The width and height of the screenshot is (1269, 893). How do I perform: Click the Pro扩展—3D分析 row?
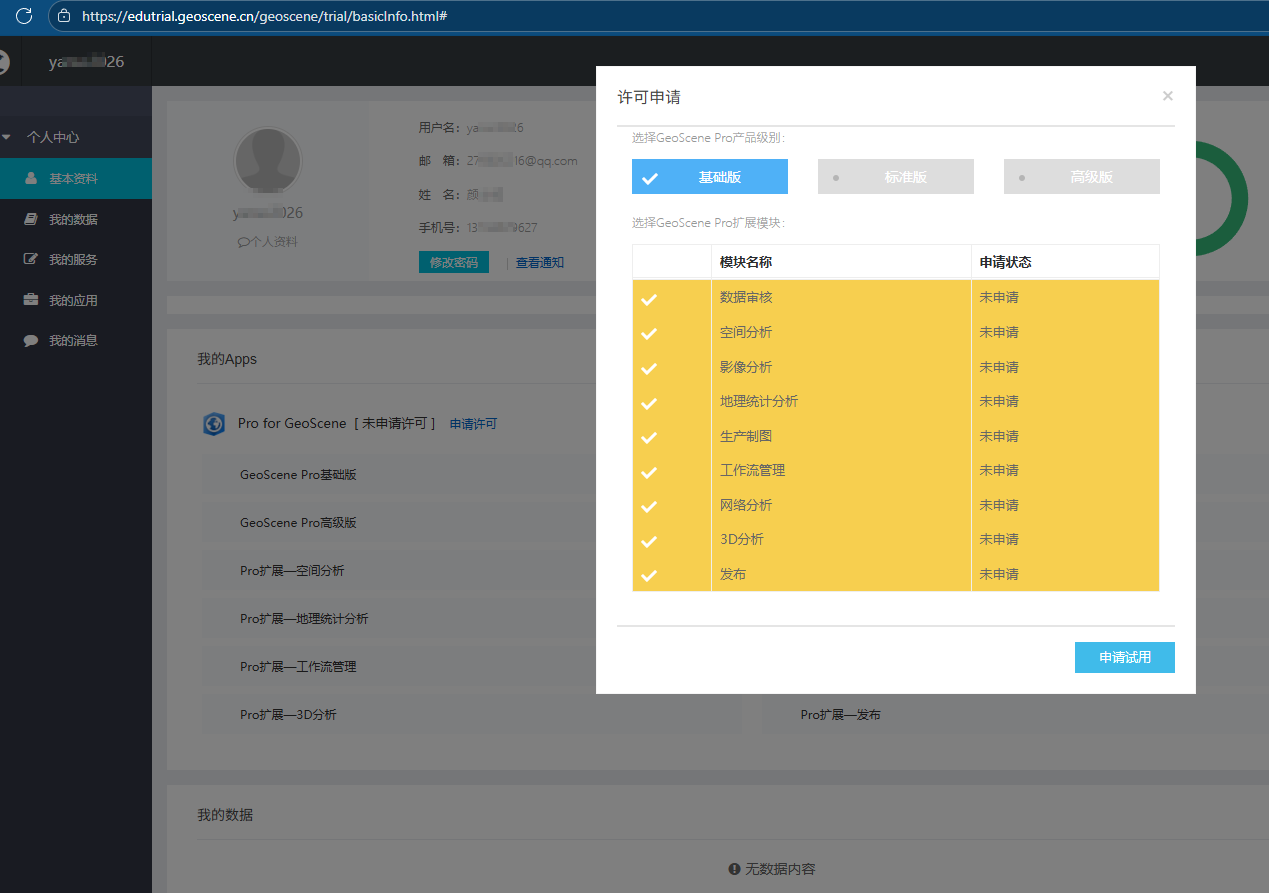pyautogui.click(x=471, y=715)
